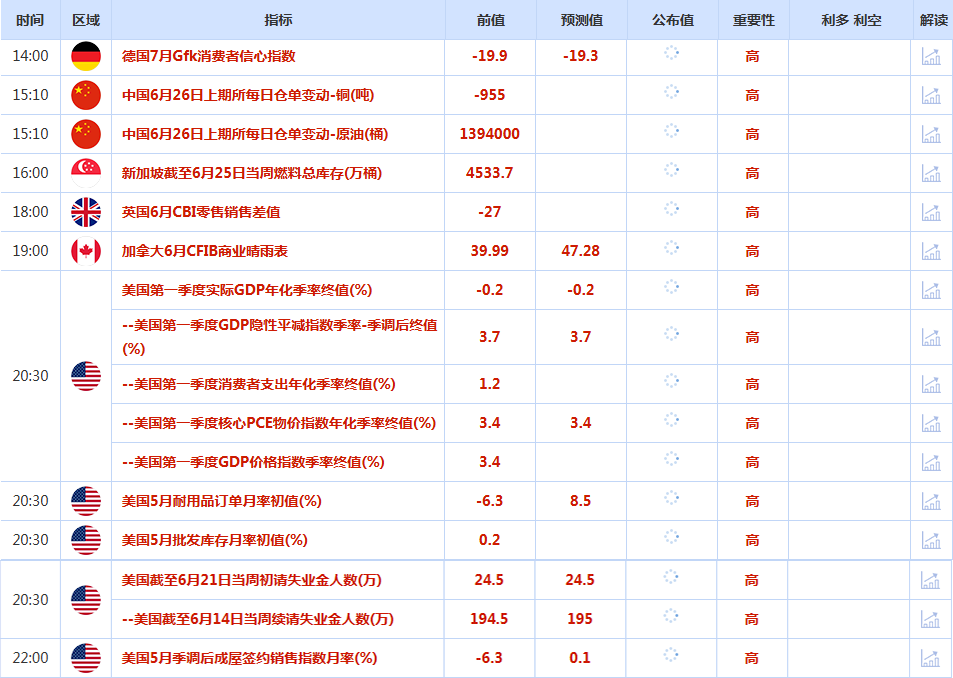953x678 pixels.
Task: Click loading spinner in 英国6月CBI row
Action: coord(672,209)
